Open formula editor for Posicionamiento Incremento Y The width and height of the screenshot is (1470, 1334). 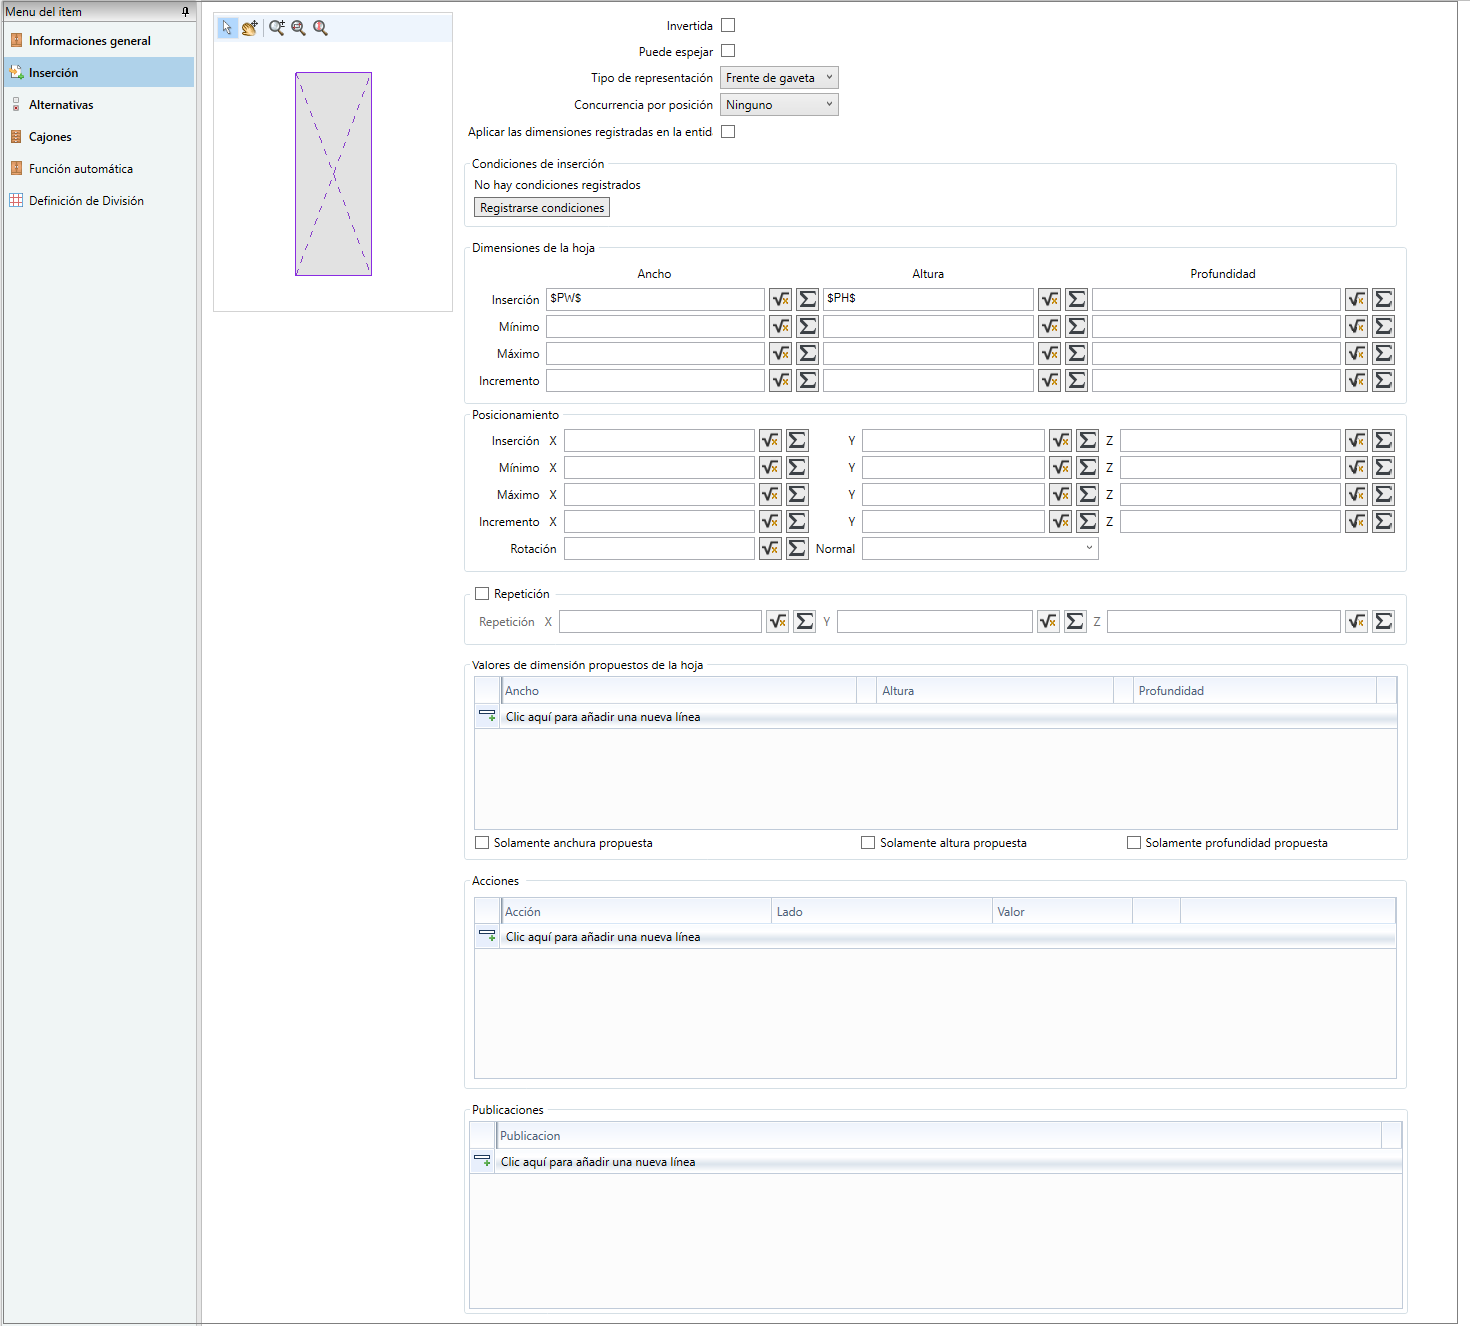(1060, 521)
